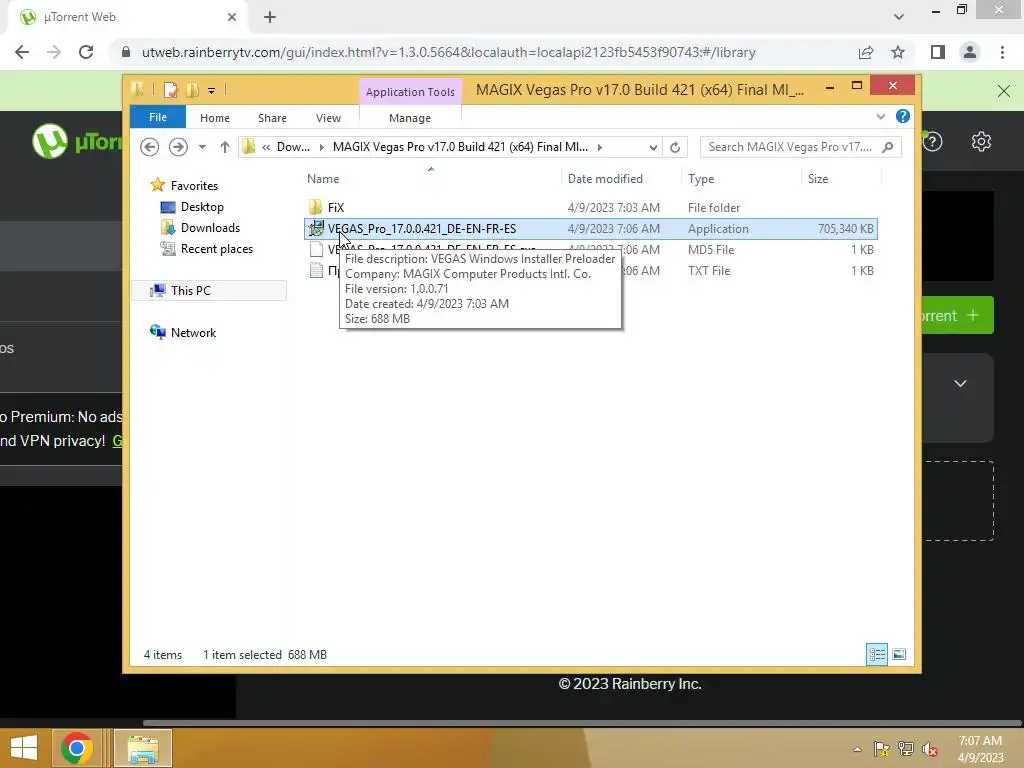1024x768 pixels.
Task: Click the VEGAS installer application icon
Action: (x=316, y=229)
